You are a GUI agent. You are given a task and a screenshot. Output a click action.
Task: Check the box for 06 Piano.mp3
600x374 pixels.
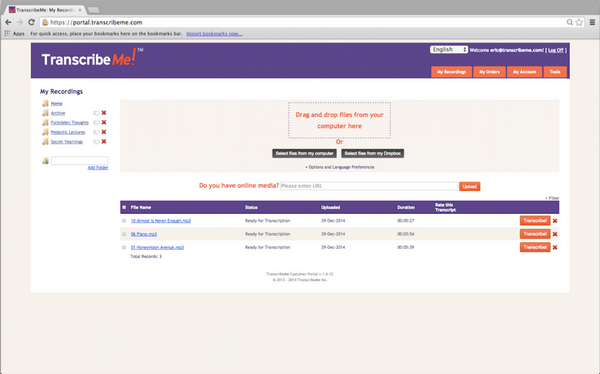124,234
